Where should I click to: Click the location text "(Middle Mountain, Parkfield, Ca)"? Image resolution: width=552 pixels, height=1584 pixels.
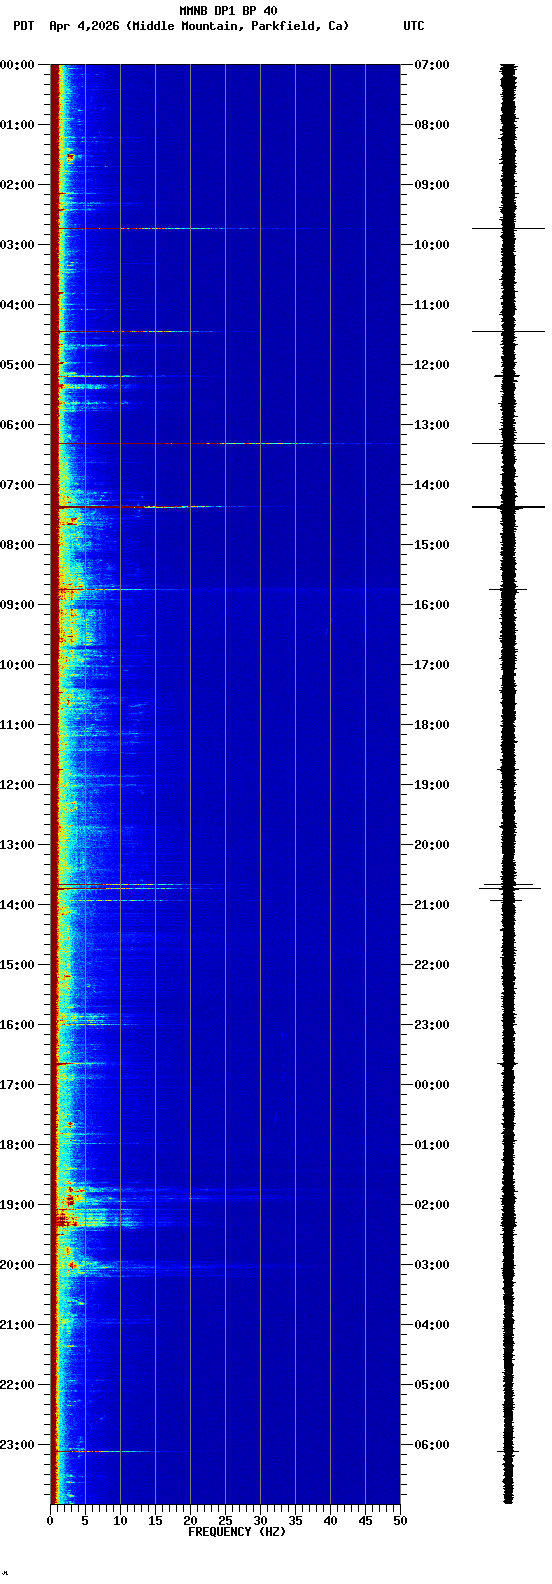[238, 26]
